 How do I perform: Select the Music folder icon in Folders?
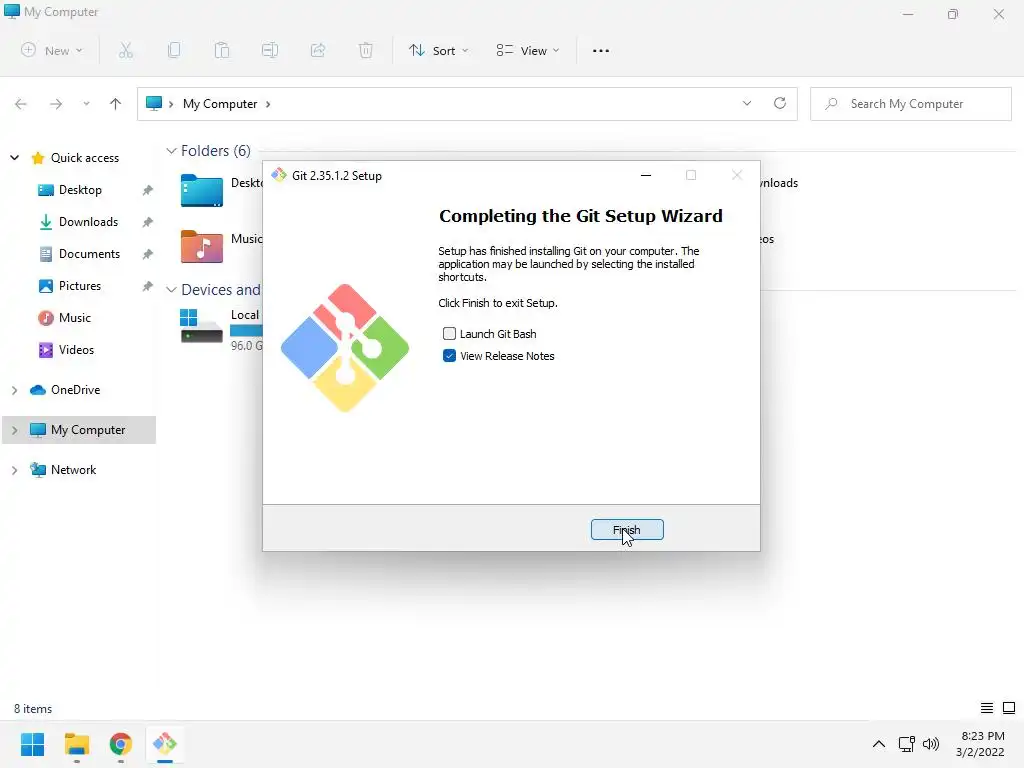202,246
